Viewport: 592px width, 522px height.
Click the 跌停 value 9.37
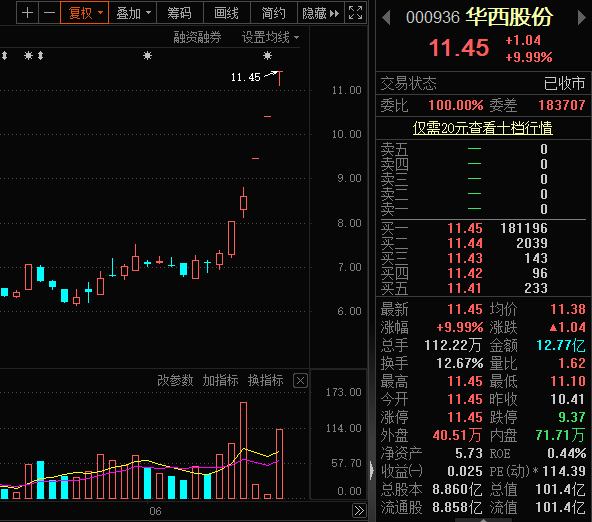coord(572,417)
